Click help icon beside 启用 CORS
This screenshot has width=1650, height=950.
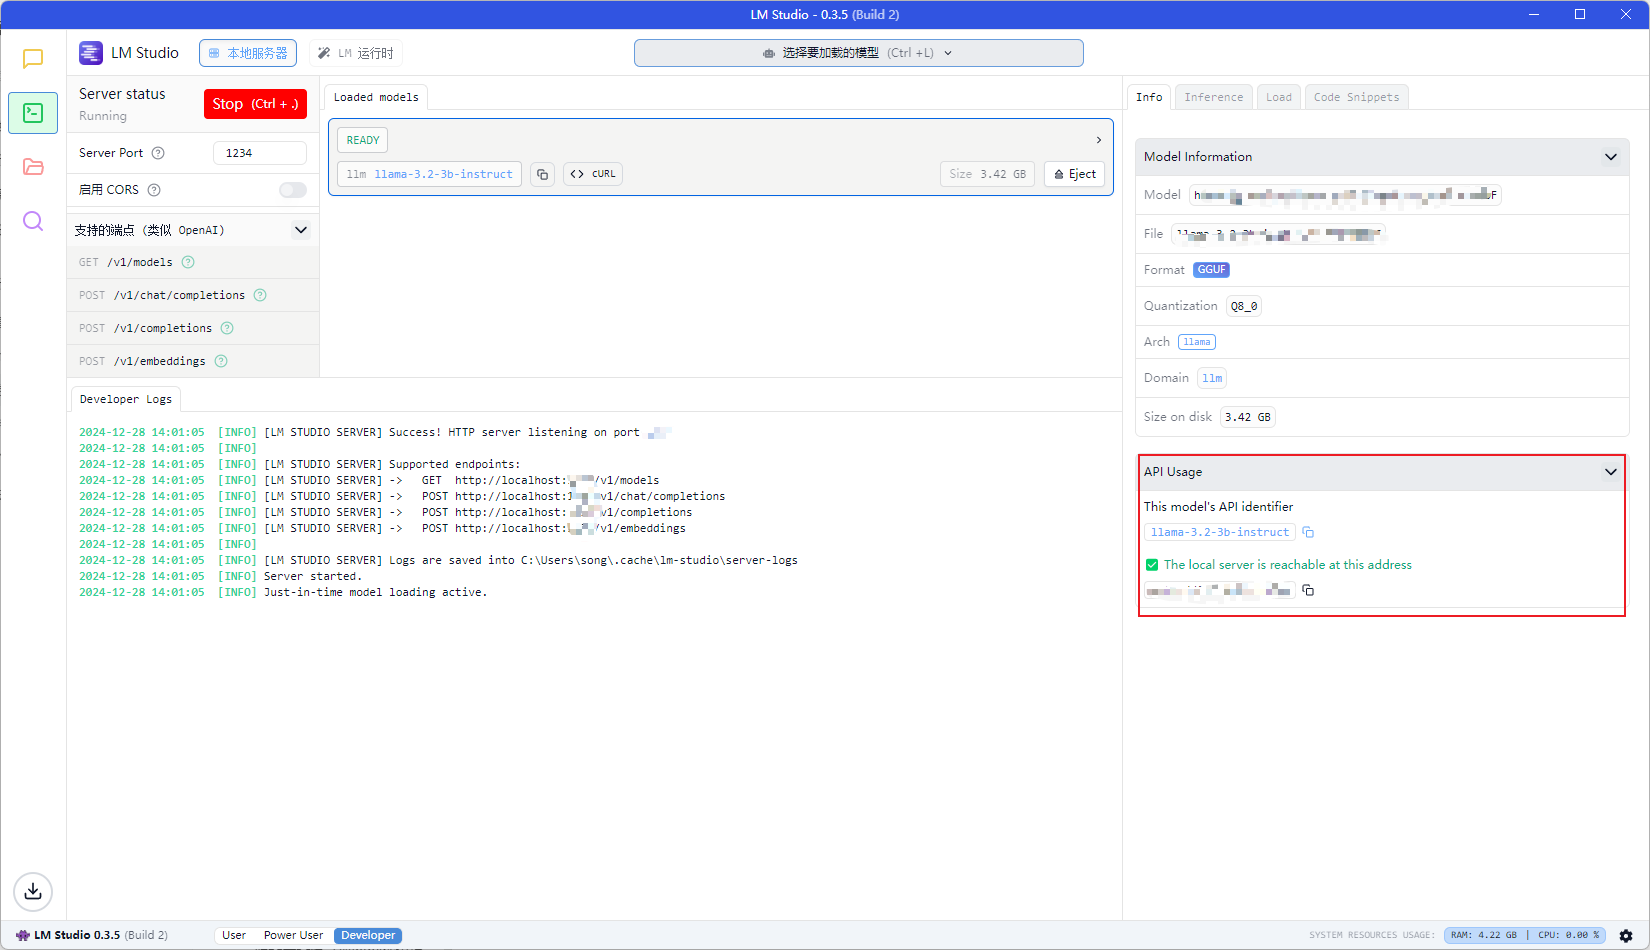(154, 190)
